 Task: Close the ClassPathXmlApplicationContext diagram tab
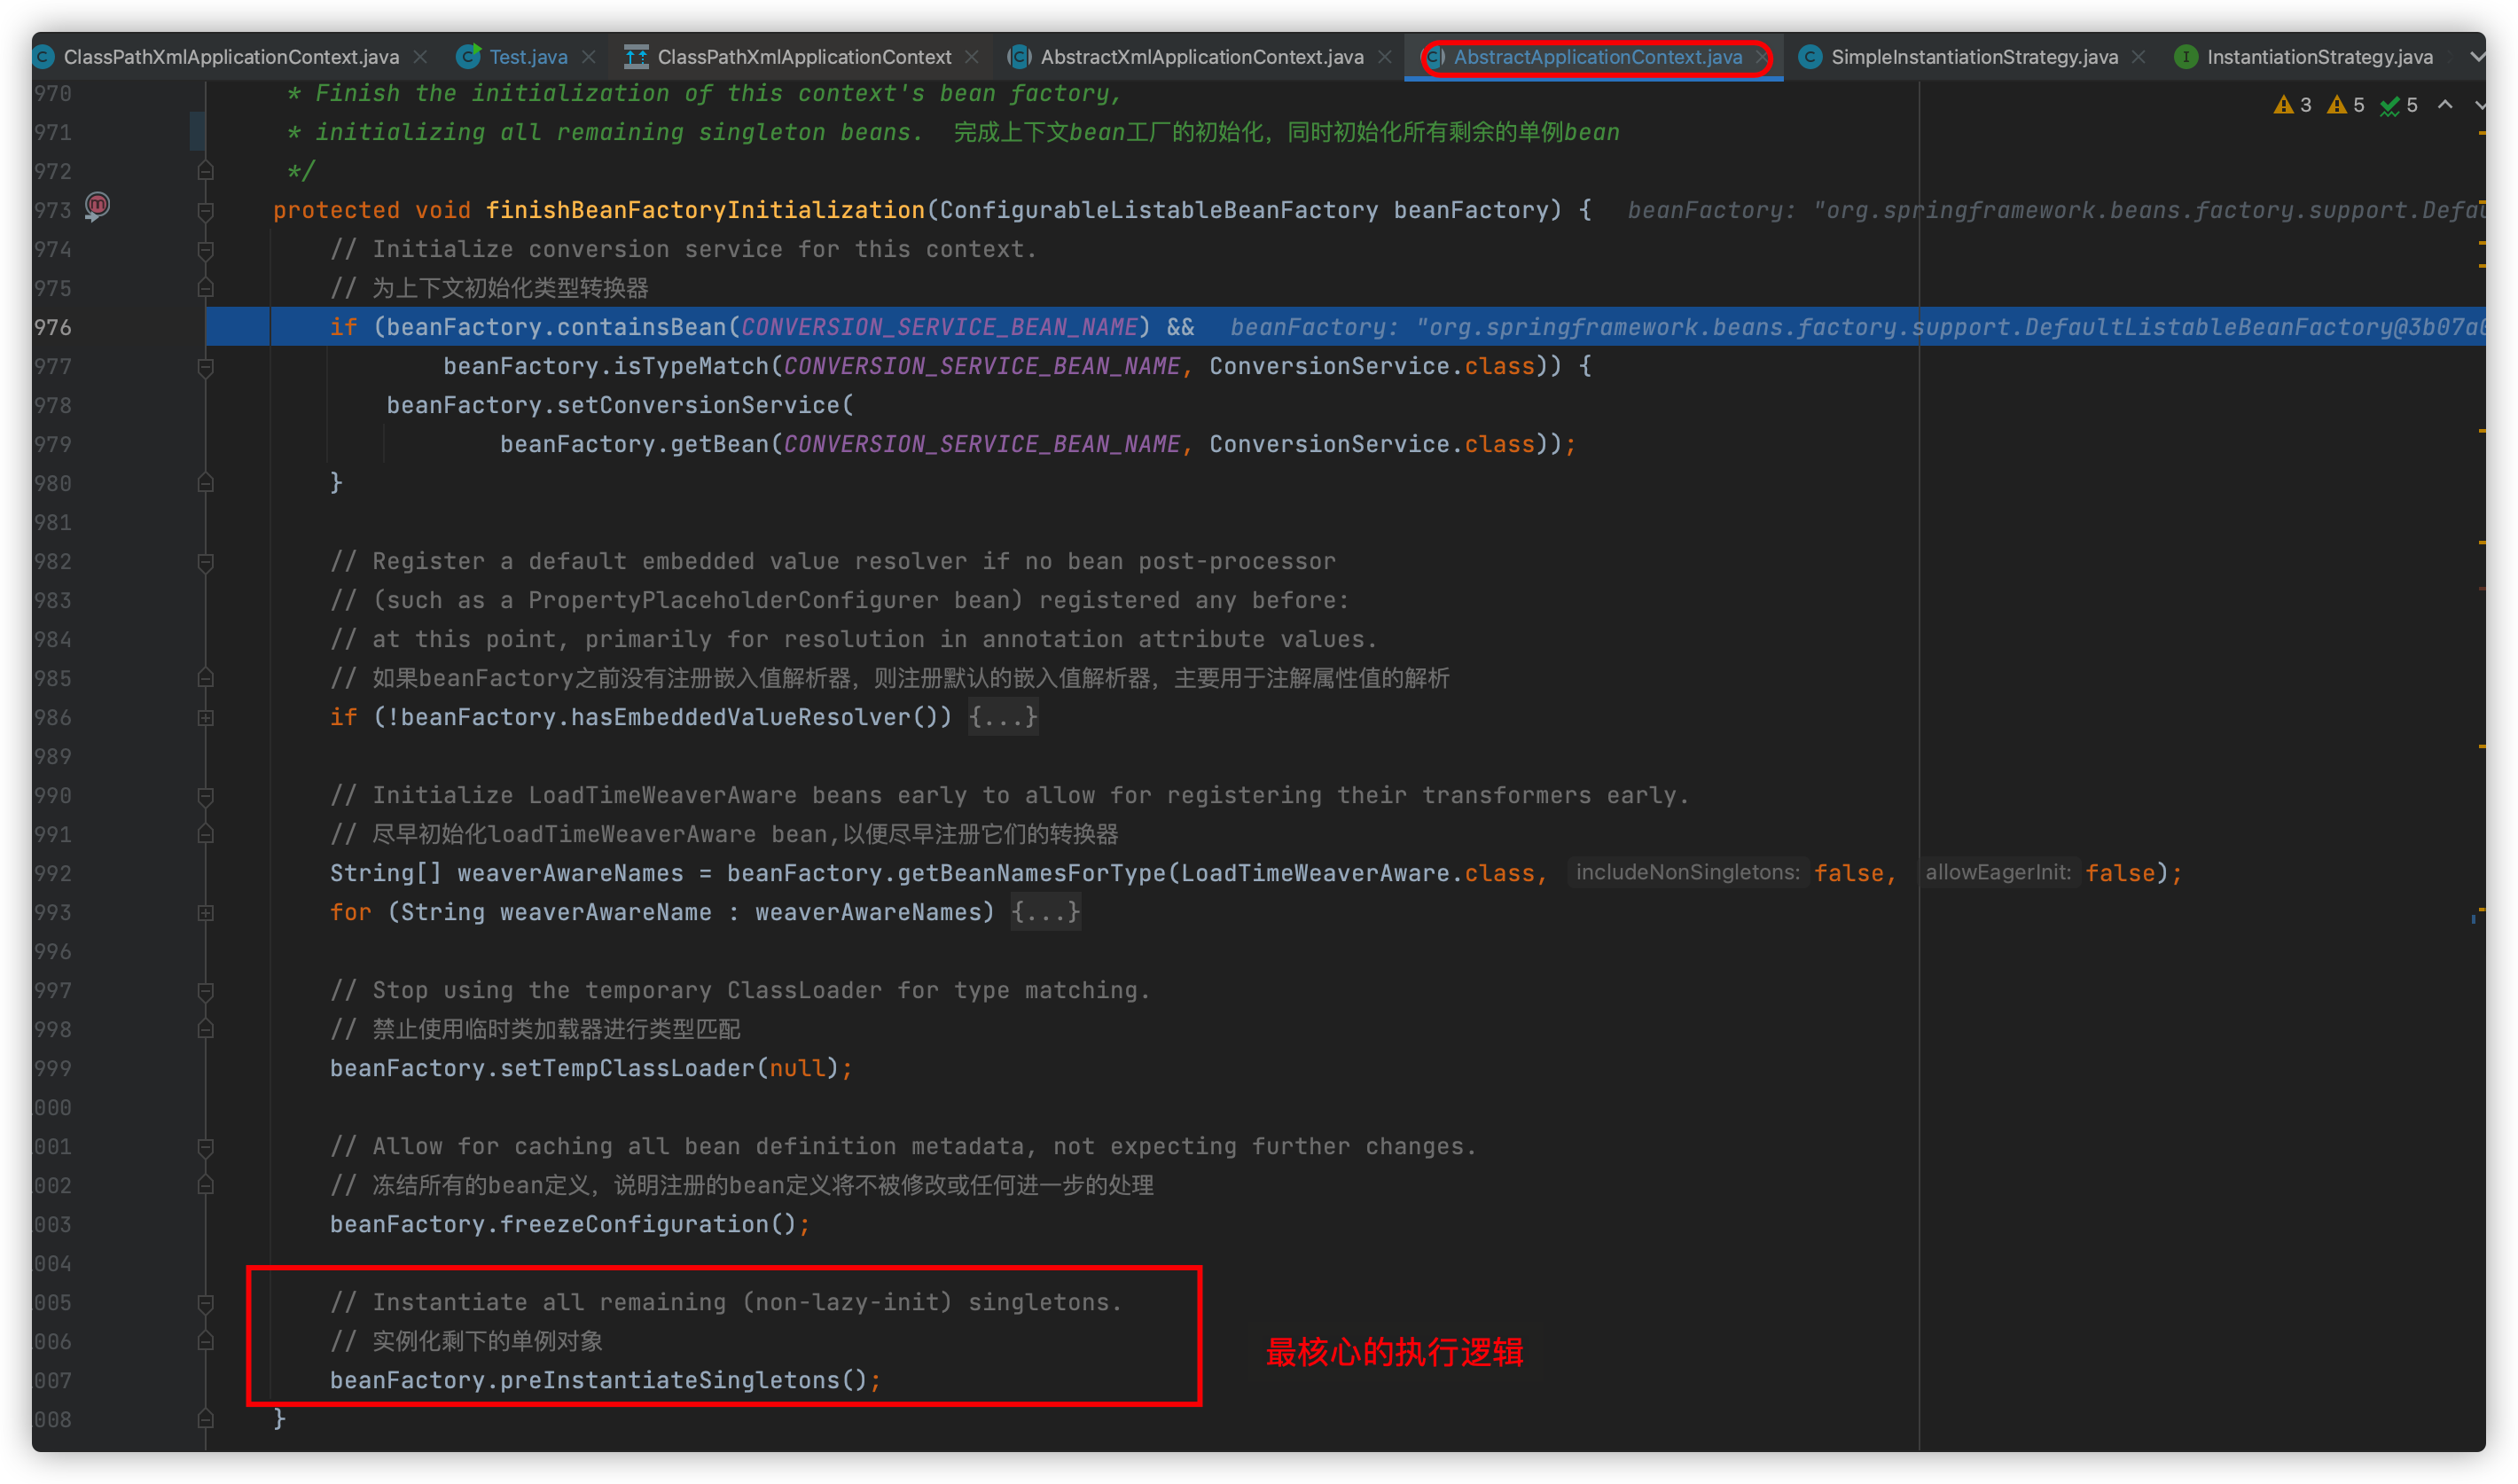972,57
